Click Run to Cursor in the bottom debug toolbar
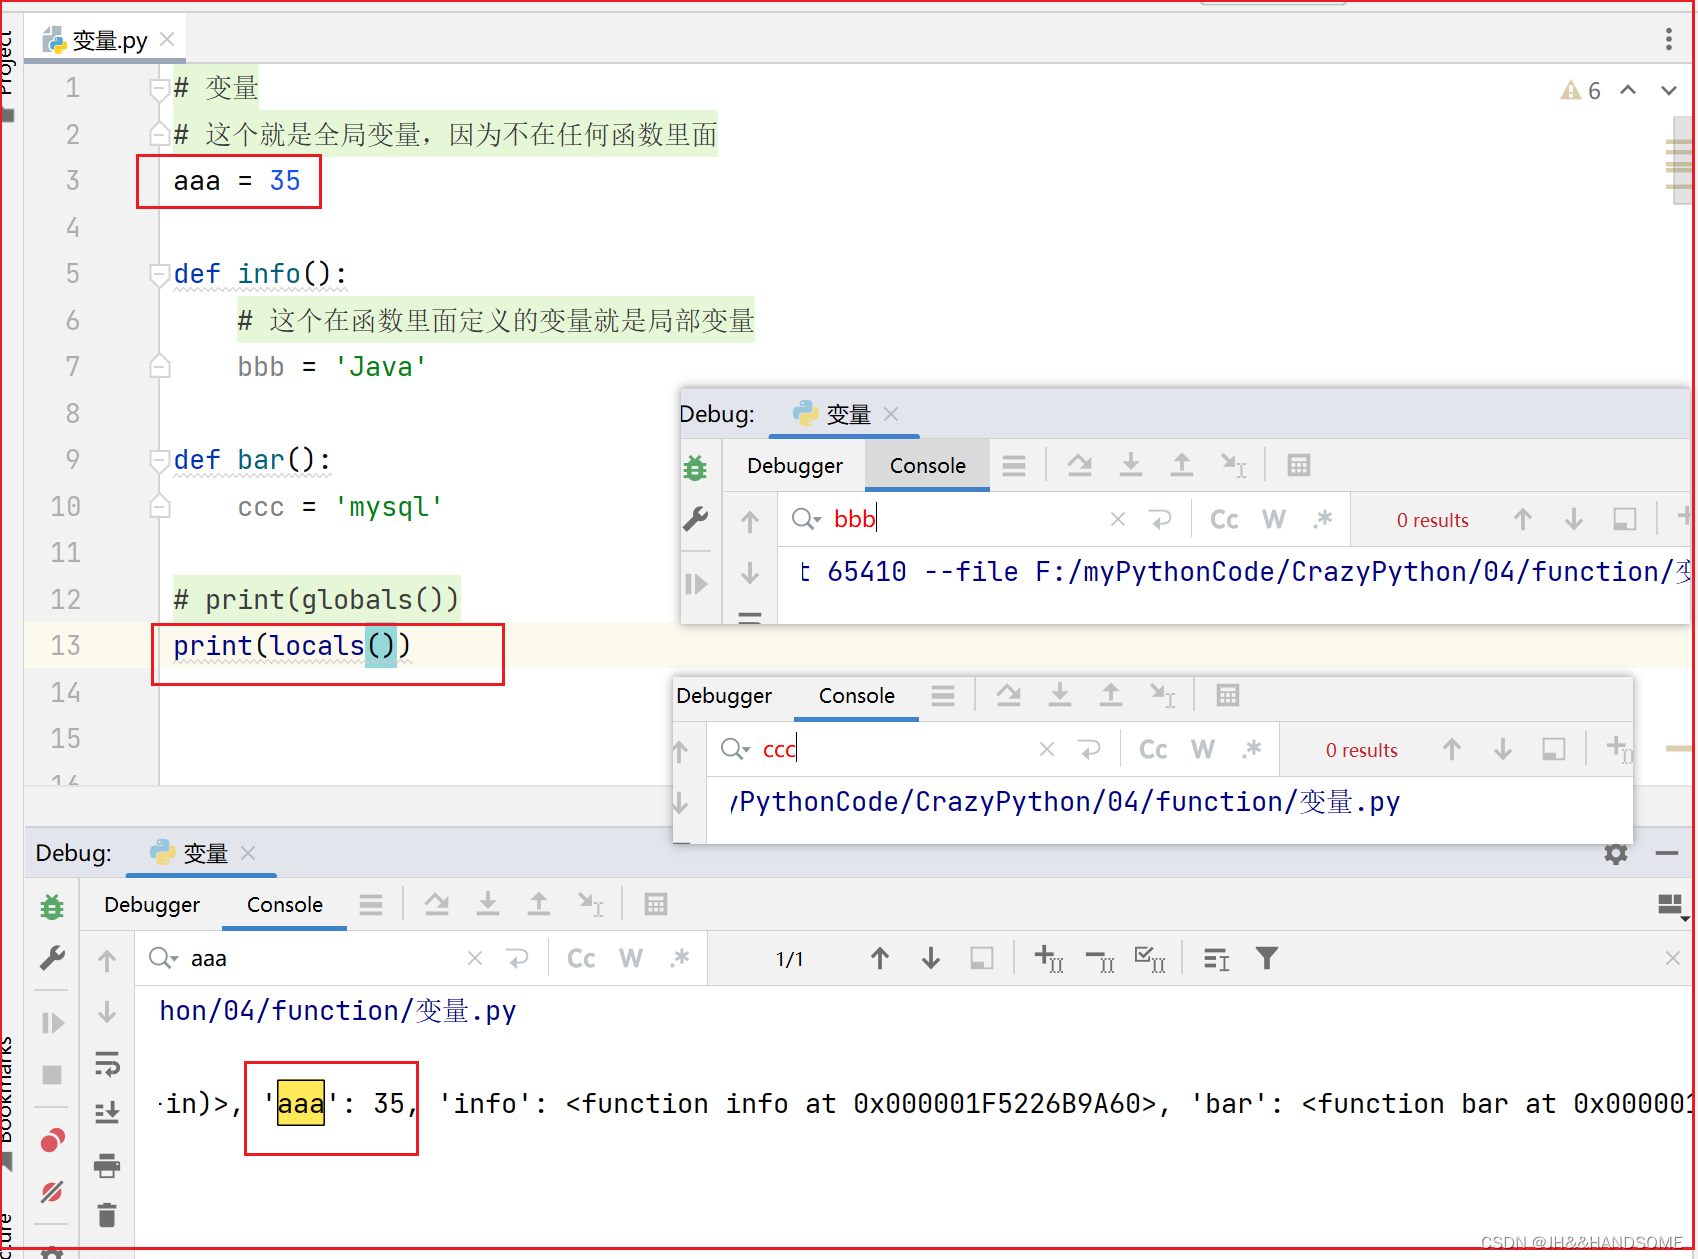1698x1259 pixels. (x=591, y=905)
